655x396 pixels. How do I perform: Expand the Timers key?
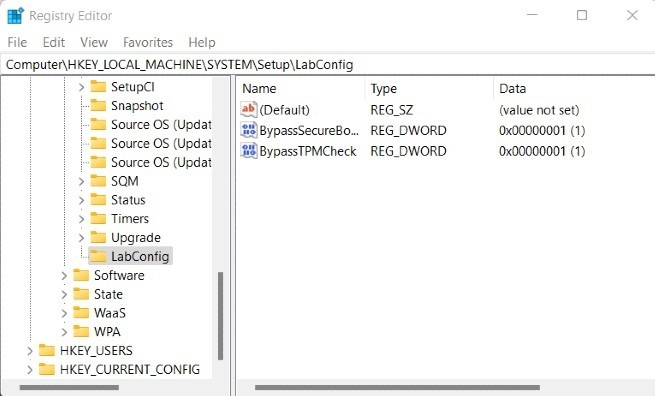[81, 219]
